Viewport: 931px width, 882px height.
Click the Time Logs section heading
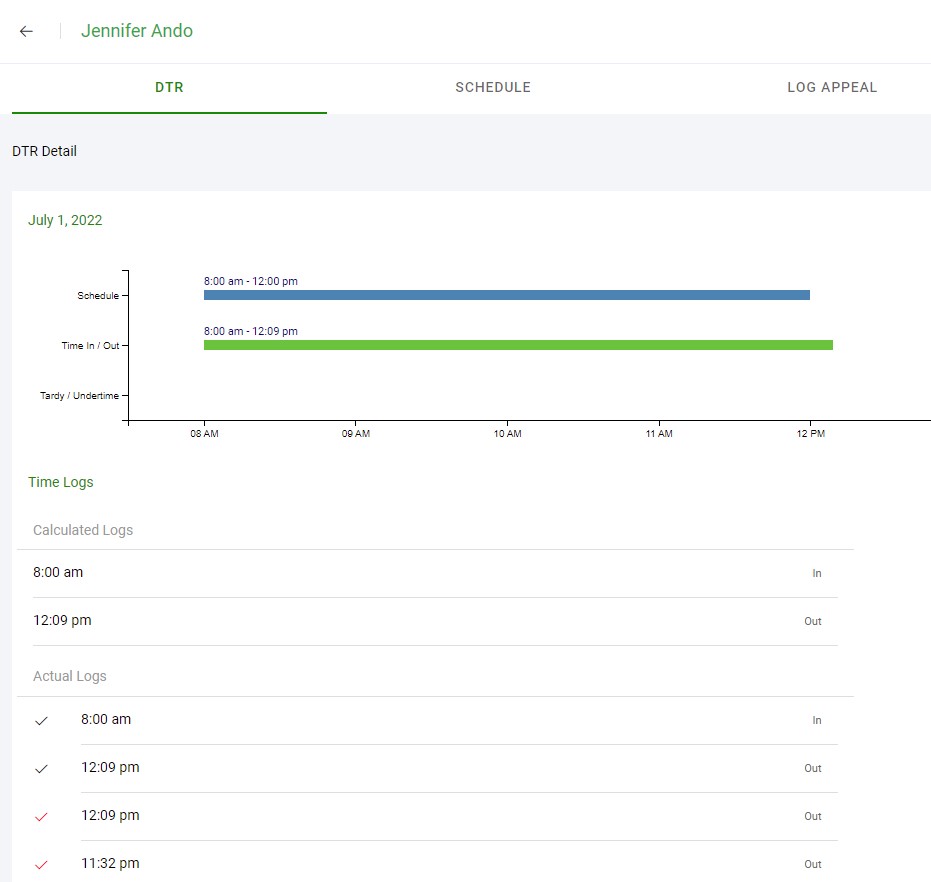(x=61, y=482)
